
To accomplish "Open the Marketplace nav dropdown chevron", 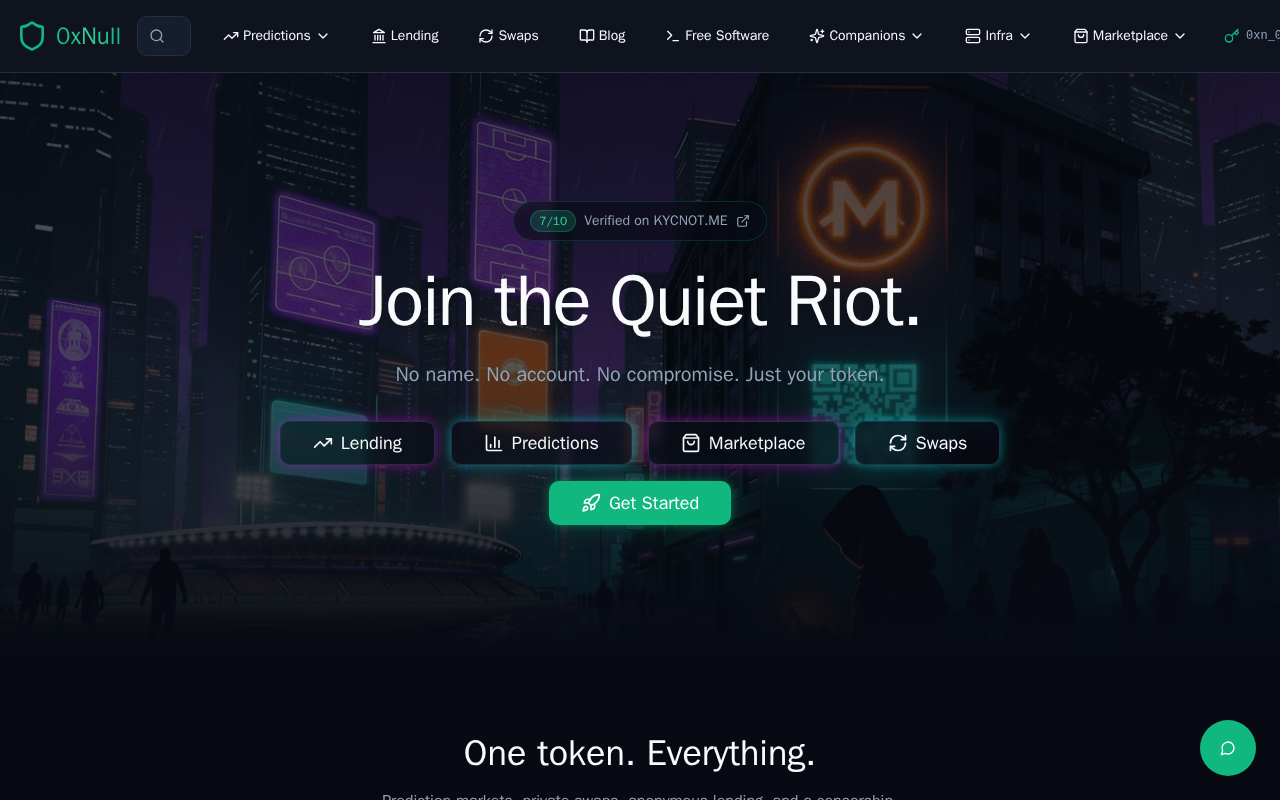I will (x=1180, y=36).
